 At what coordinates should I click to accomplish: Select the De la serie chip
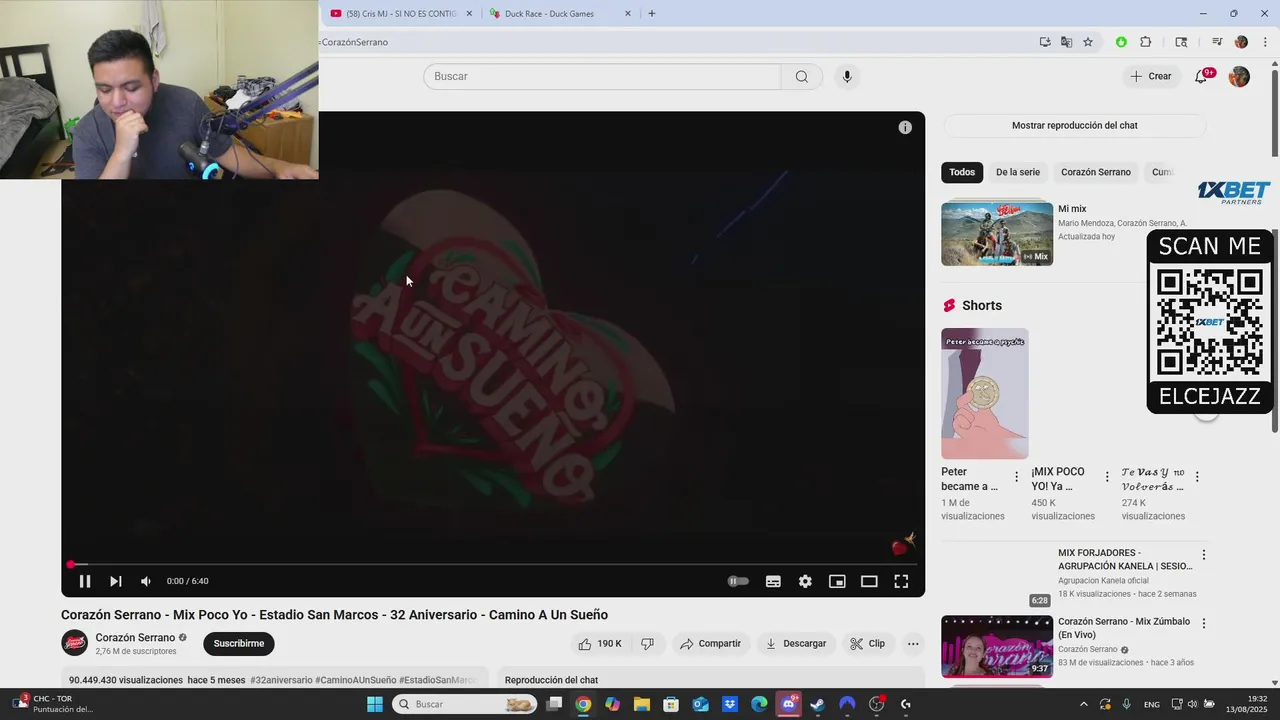click(x=1018, y=172)
